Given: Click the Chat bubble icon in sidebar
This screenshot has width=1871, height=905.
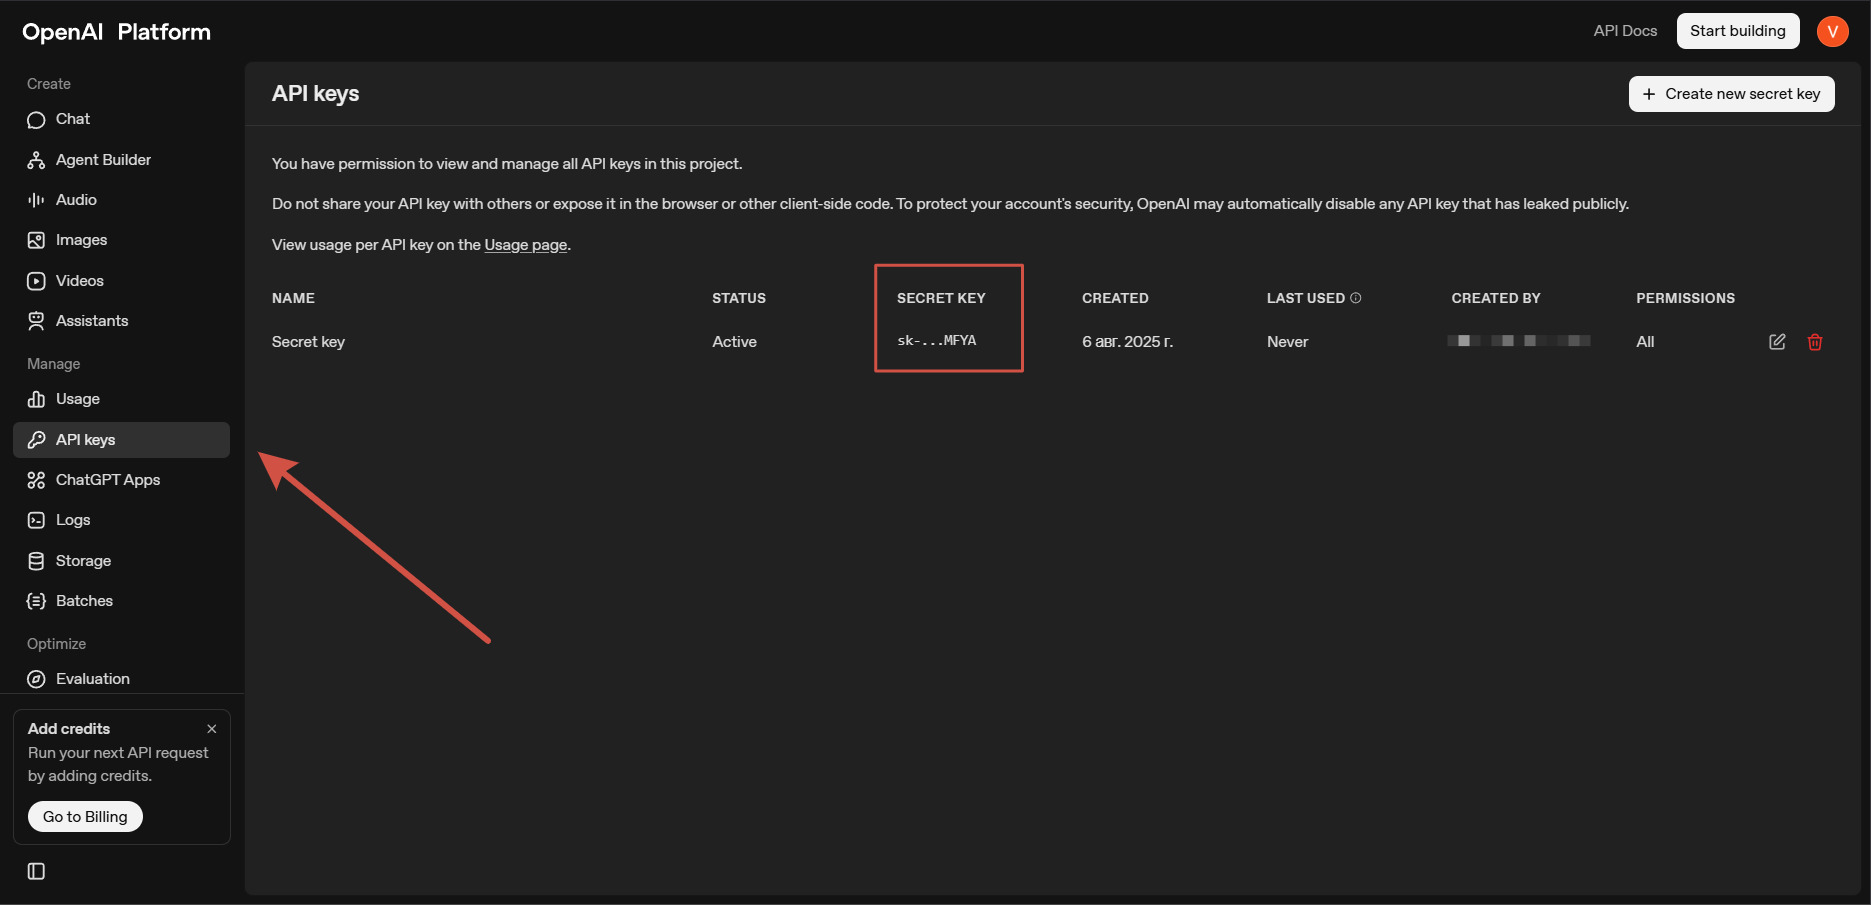Looking at the screenshot, I should (36, 120).
